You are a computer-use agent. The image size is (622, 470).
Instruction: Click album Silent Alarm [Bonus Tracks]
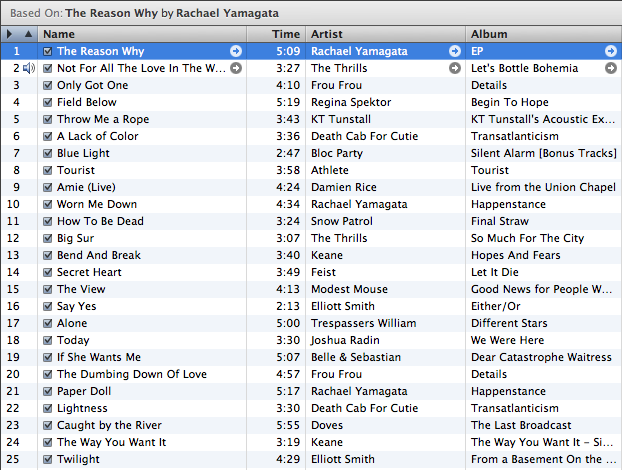coord(543,153)
